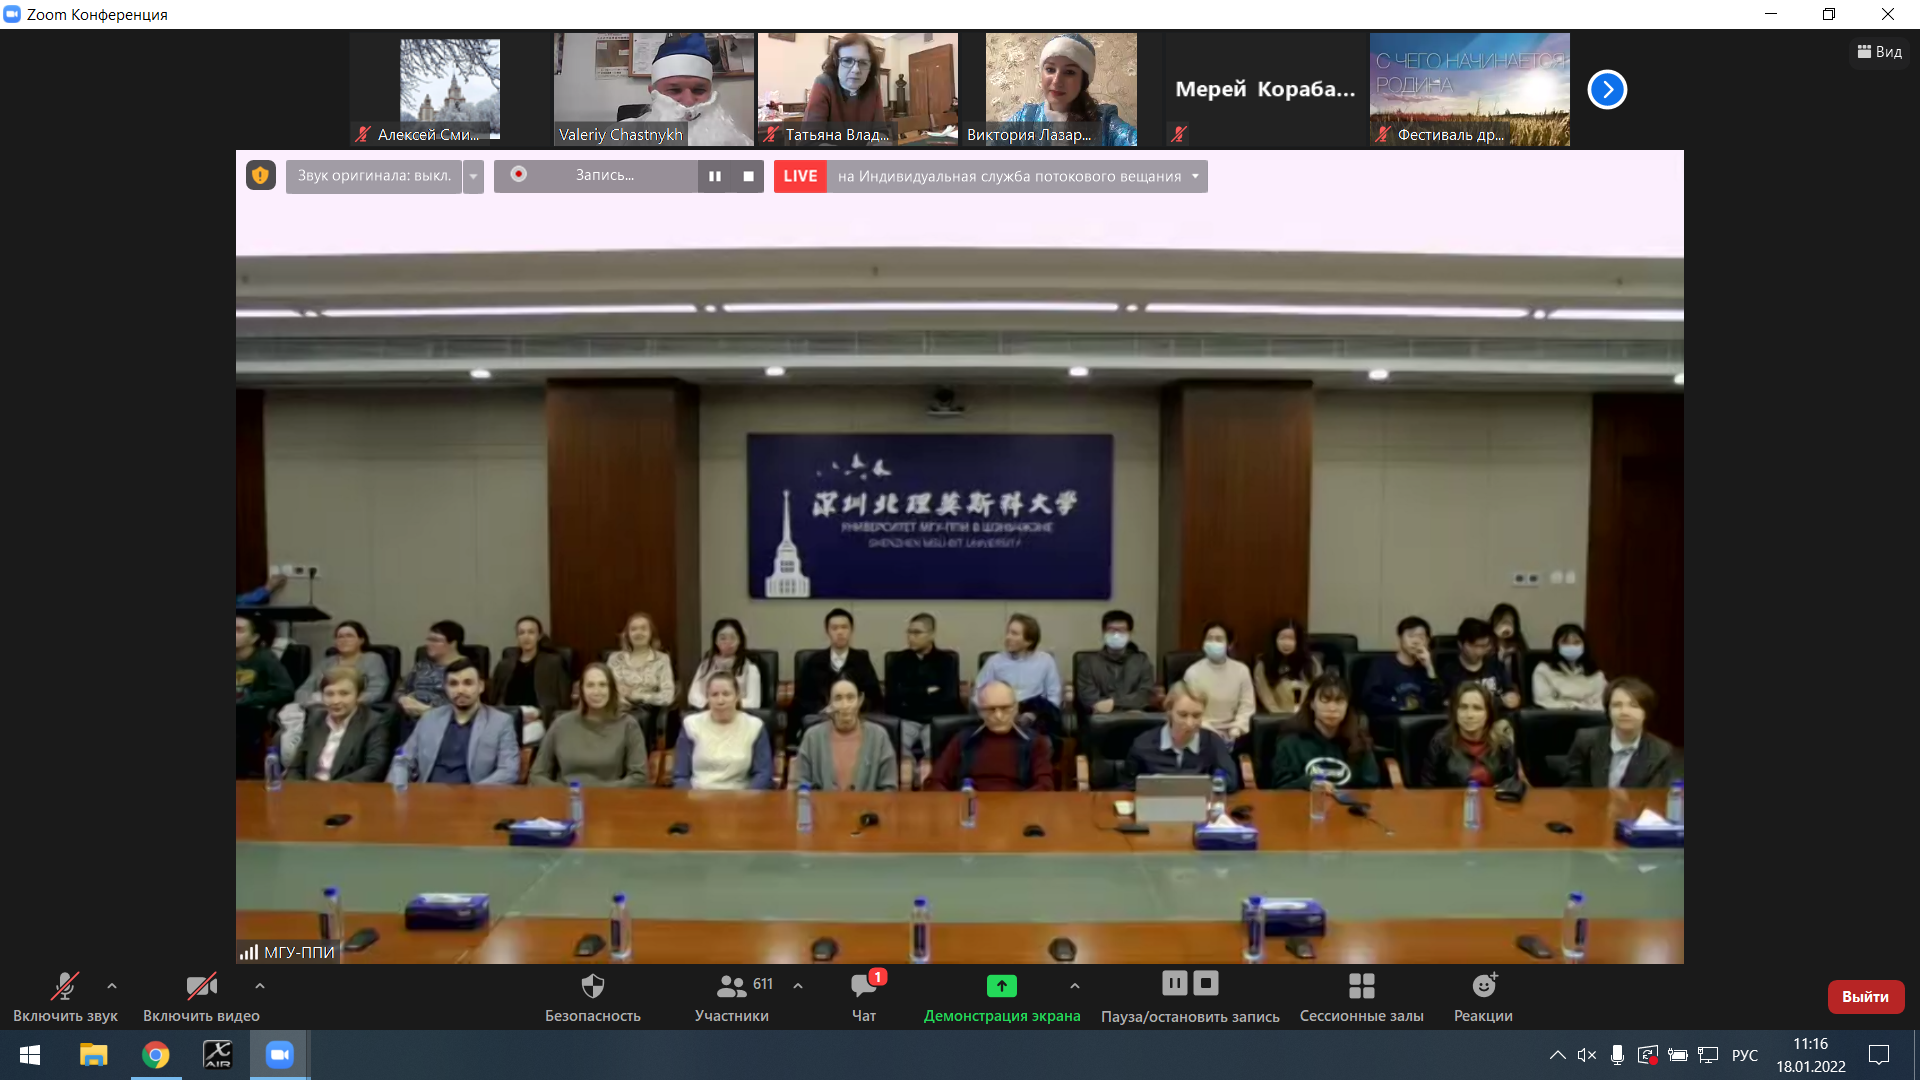Image resolution: width=1920 pixels, height=1080 pixels.
Task: Open the Безопасность shield menu
Action: 593,997
